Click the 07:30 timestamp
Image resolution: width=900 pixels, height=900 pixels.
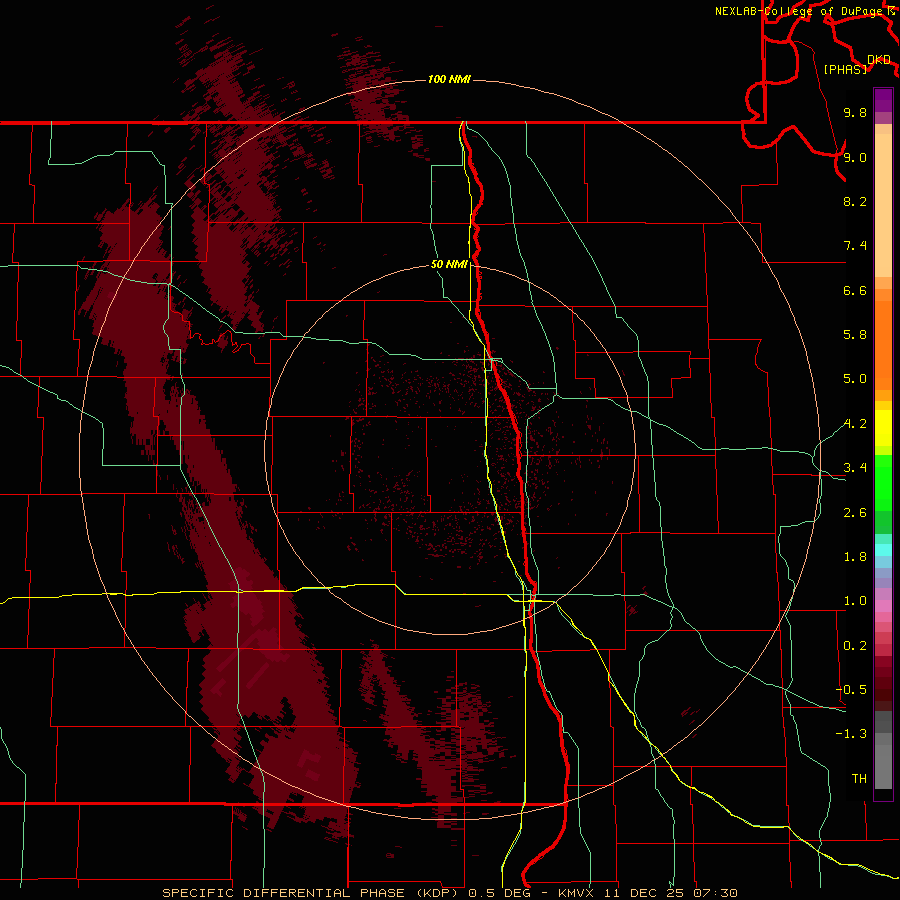[x=715, y=893]
